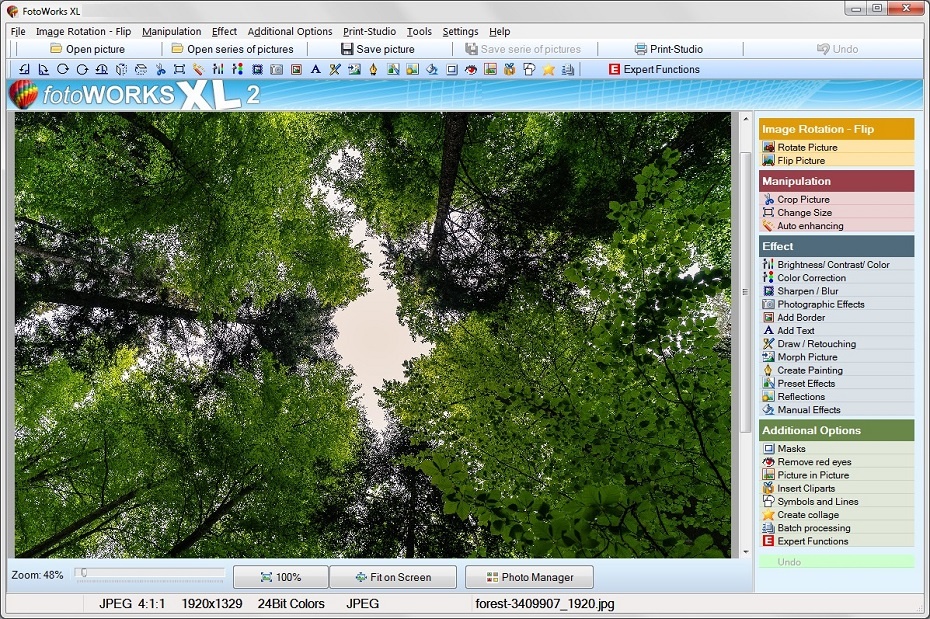Select Photographic Effects in the side panel

click(x=836, y=304)
